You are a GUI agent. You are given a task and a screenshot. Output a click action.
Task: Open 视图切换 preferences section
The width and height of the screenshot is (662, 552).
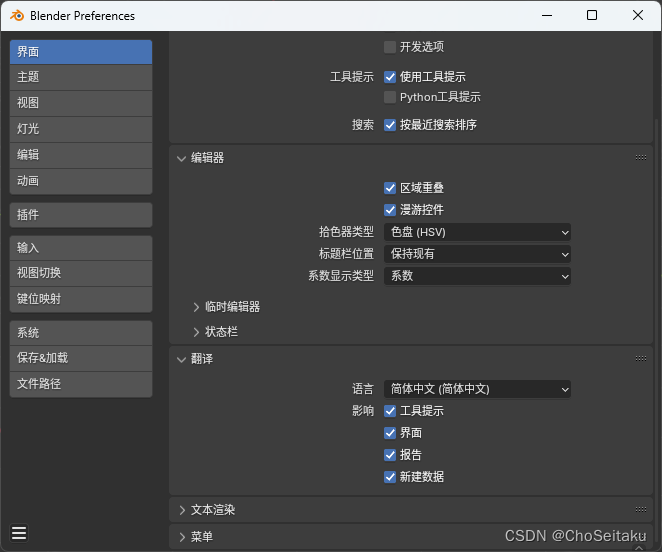pyautogui.click(x=81, y=273)
